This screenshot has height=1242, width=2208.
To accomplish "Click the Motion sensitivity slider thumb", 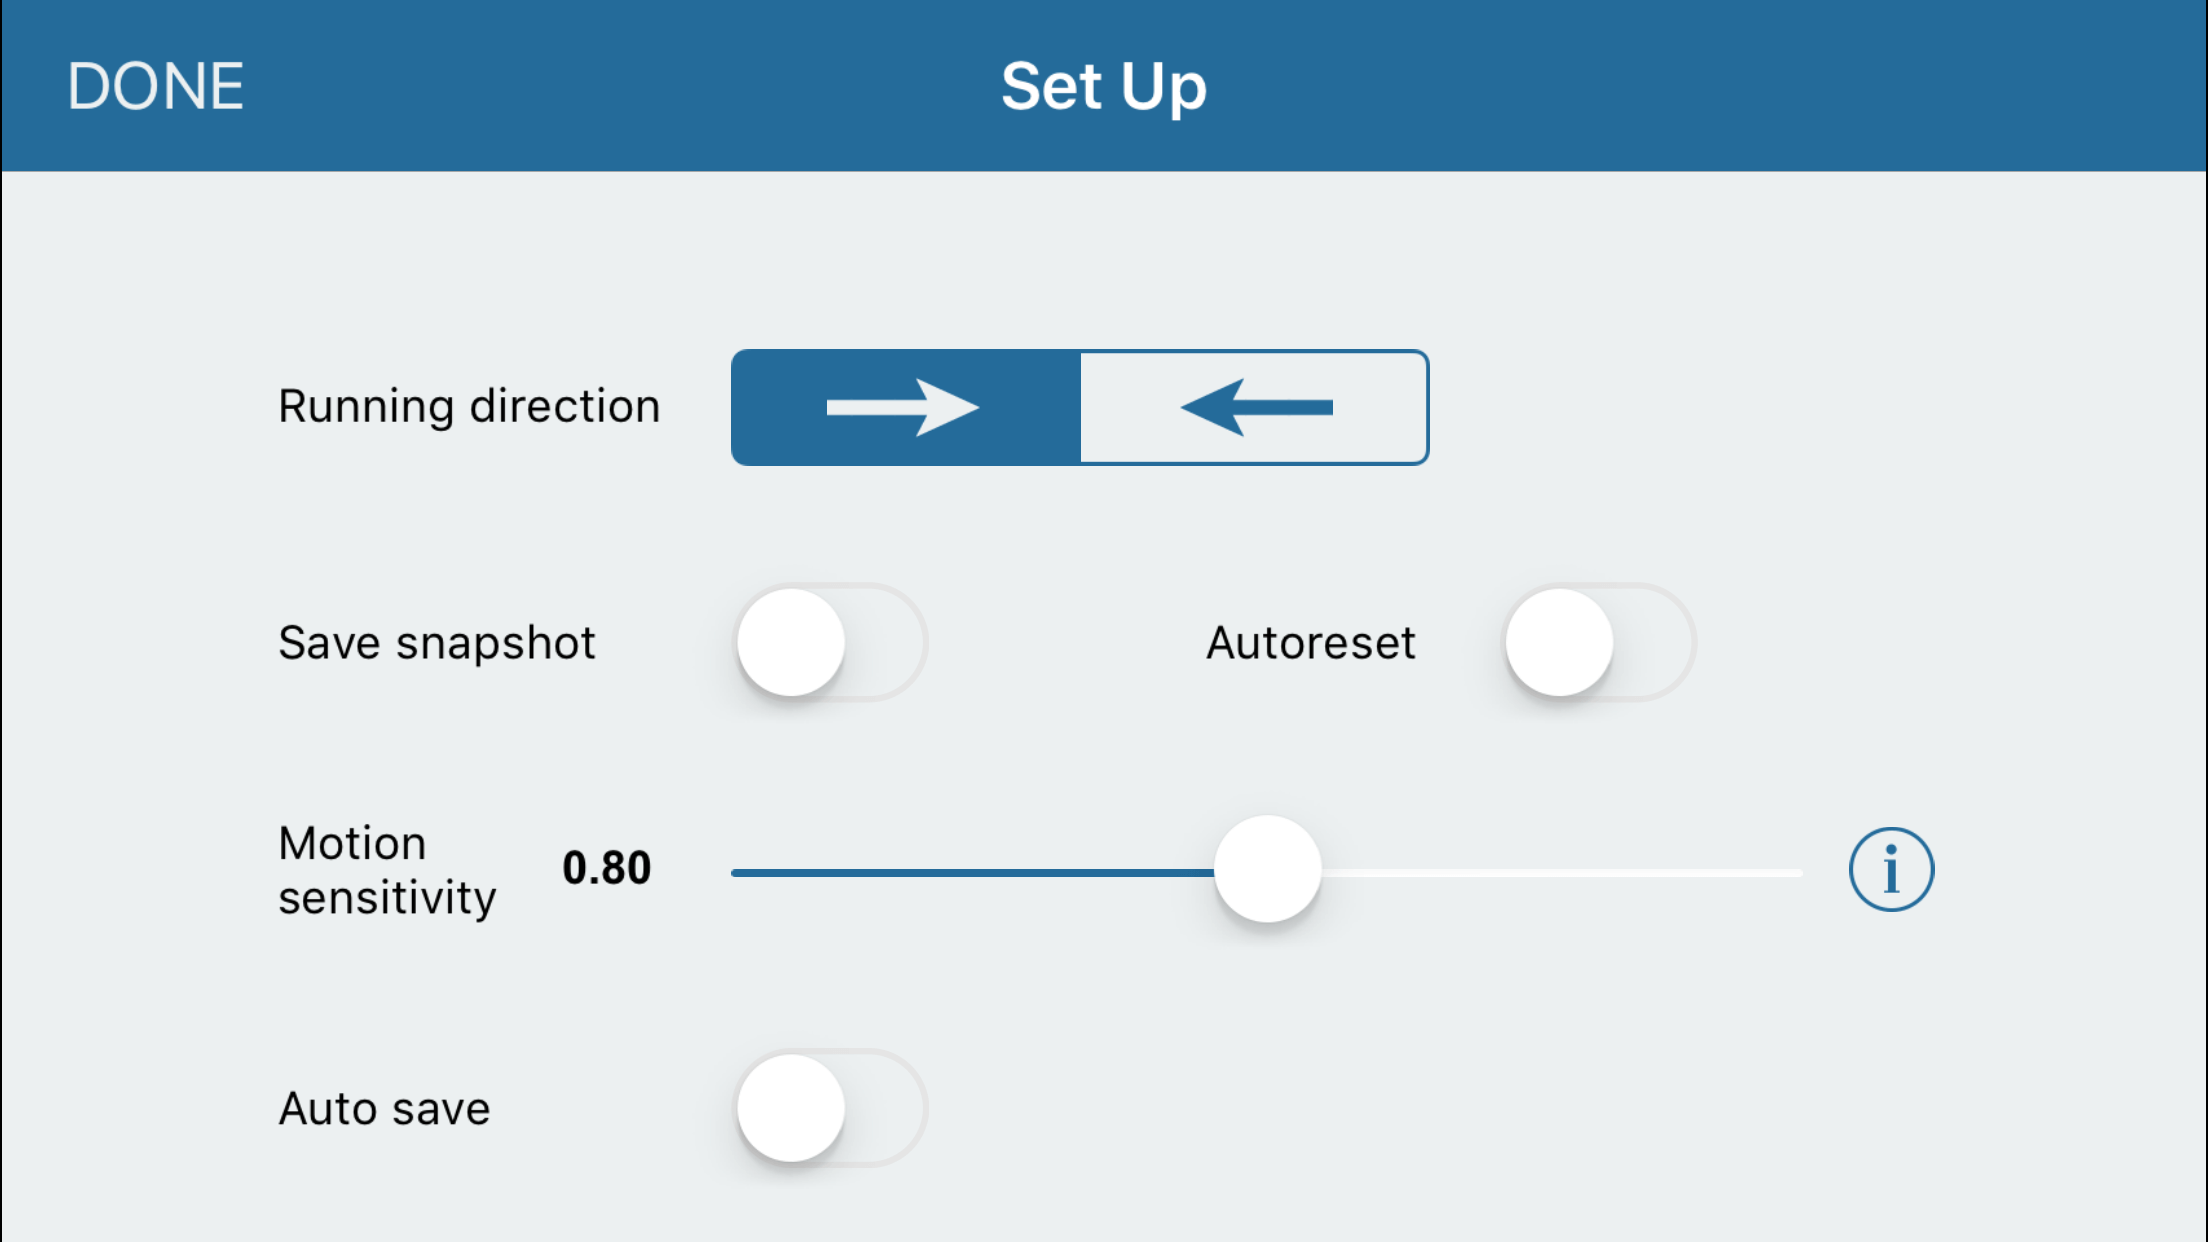I will tap(1267, 869).
